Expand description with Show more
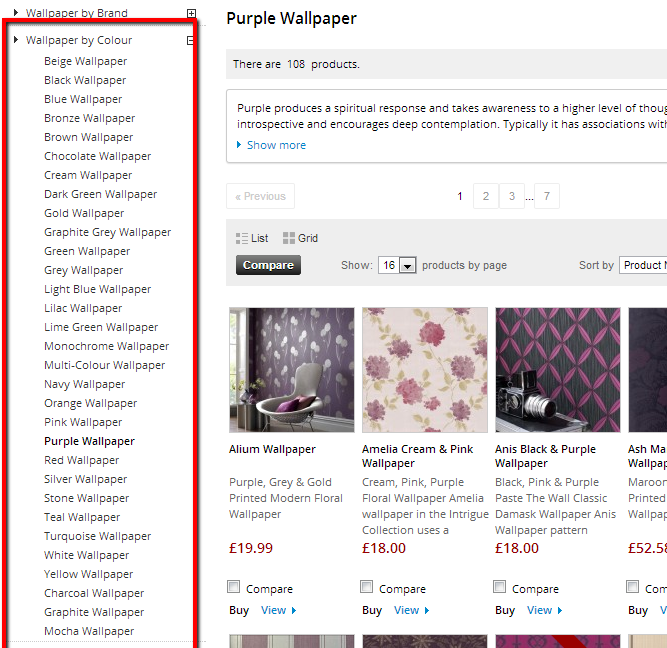This screenshot has height=648, width=667. [276, 145]
